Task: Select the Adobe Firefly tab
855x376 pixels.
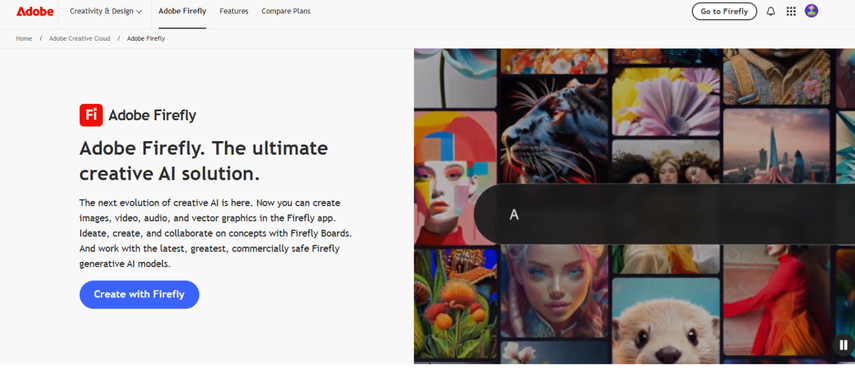Action: 182,11
